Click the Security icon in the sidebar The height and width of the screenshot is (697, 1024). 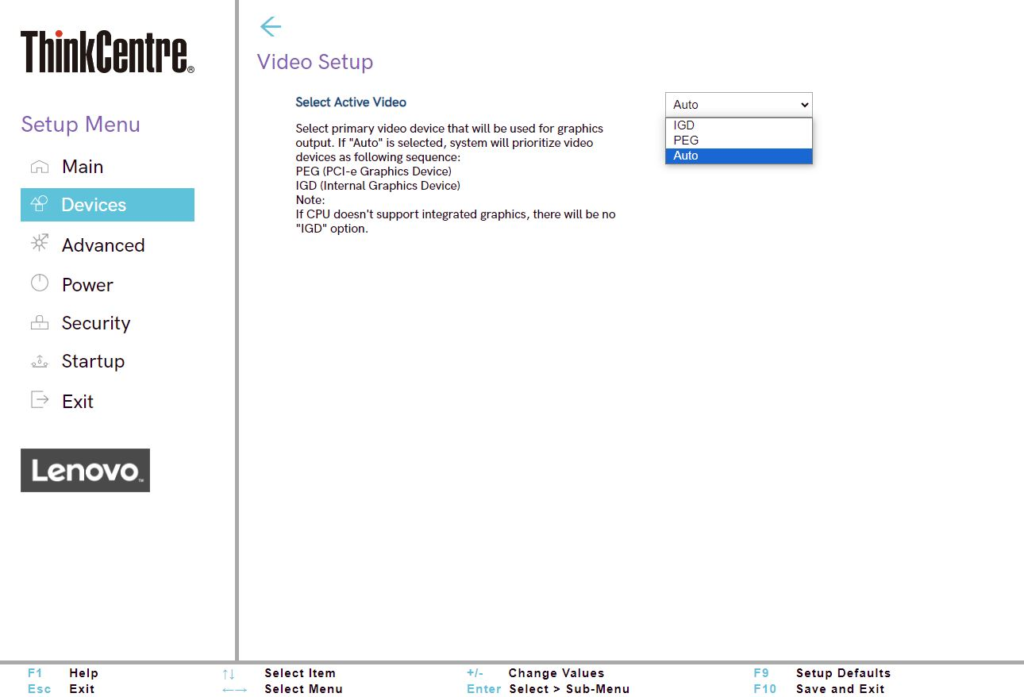click(x=40, y=323)
